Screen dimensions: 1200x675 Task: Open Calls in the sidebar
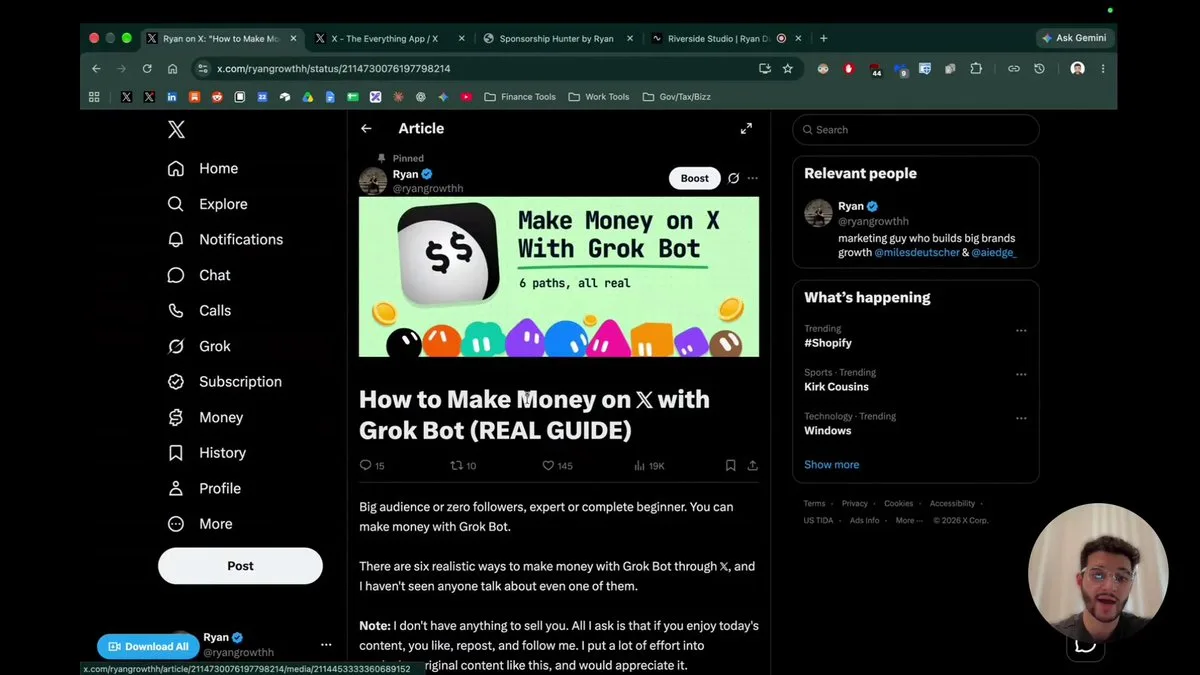(x=199, y=310)
